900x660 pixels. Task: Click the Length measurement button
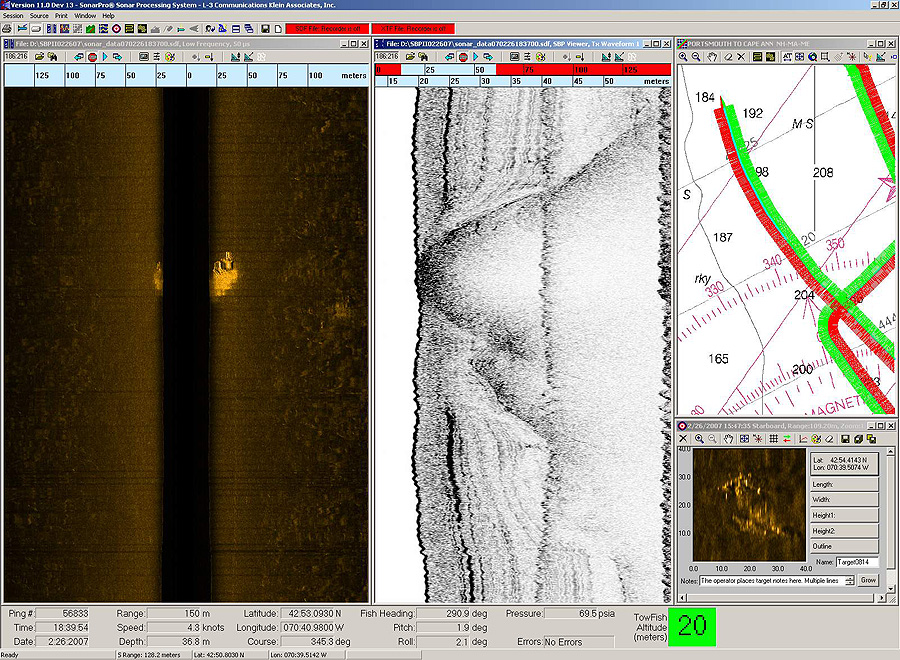843,484
